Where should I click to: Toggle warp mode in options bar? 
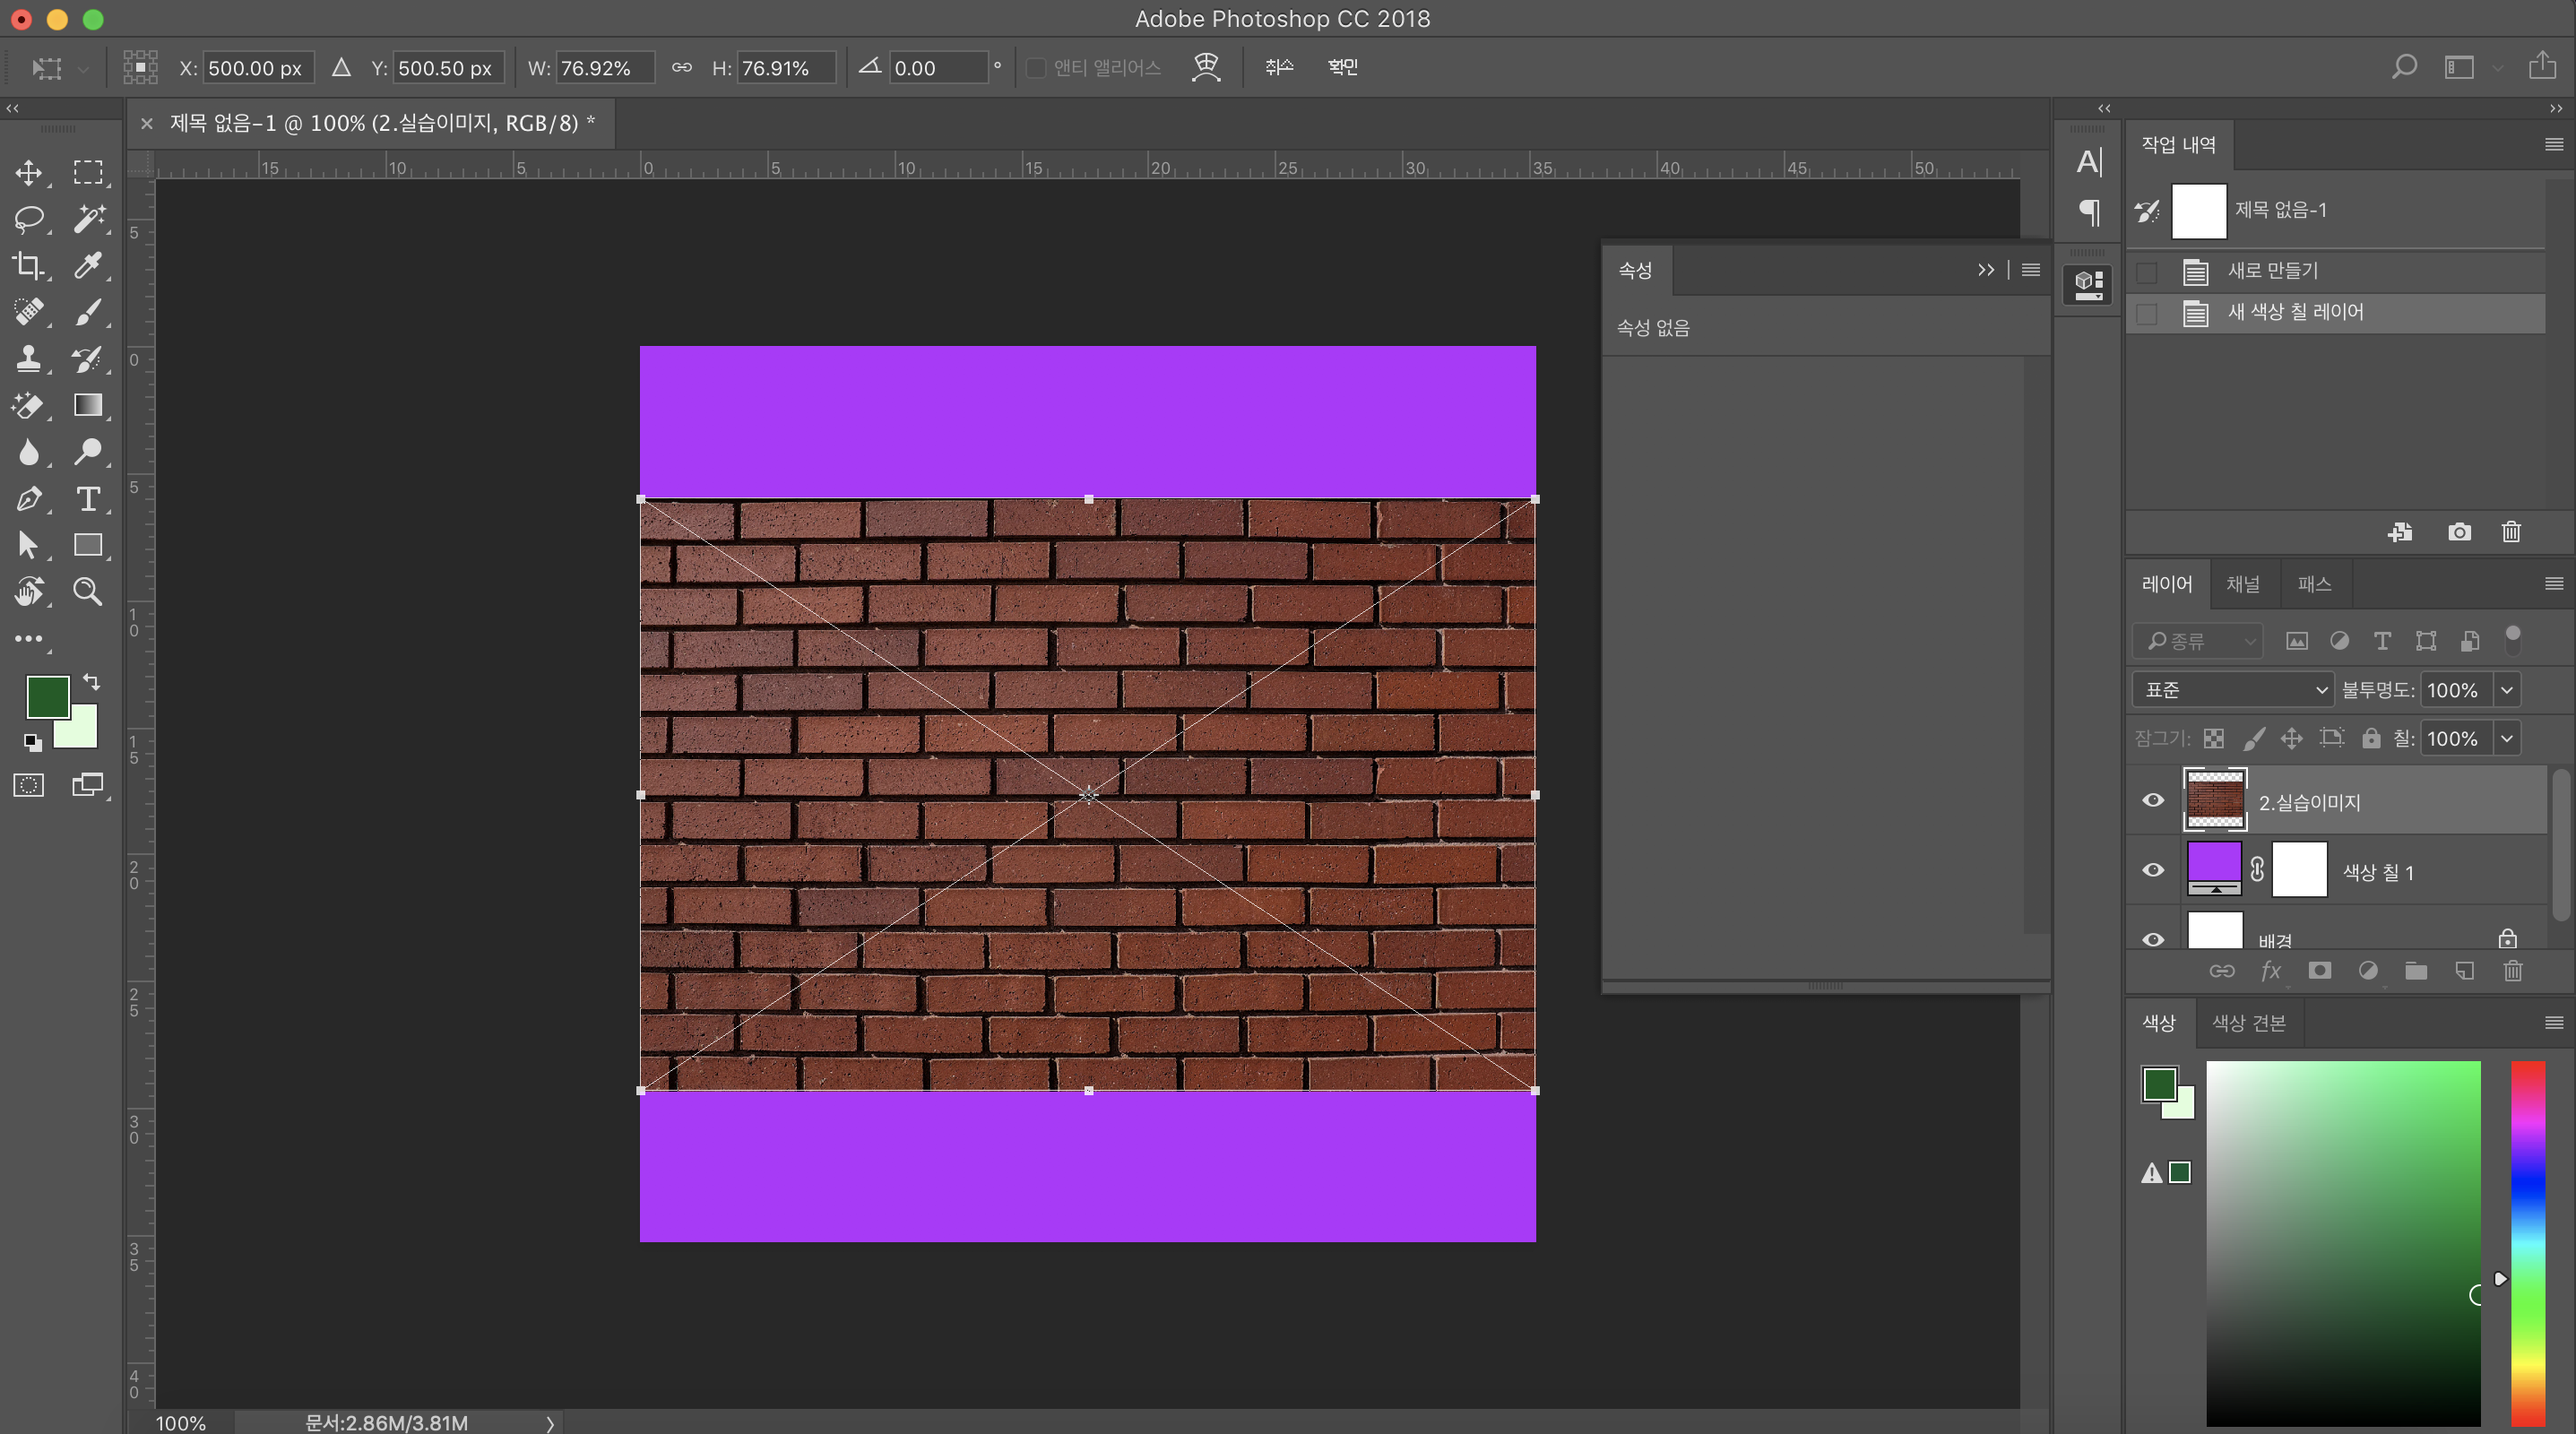coord(1207,67)
